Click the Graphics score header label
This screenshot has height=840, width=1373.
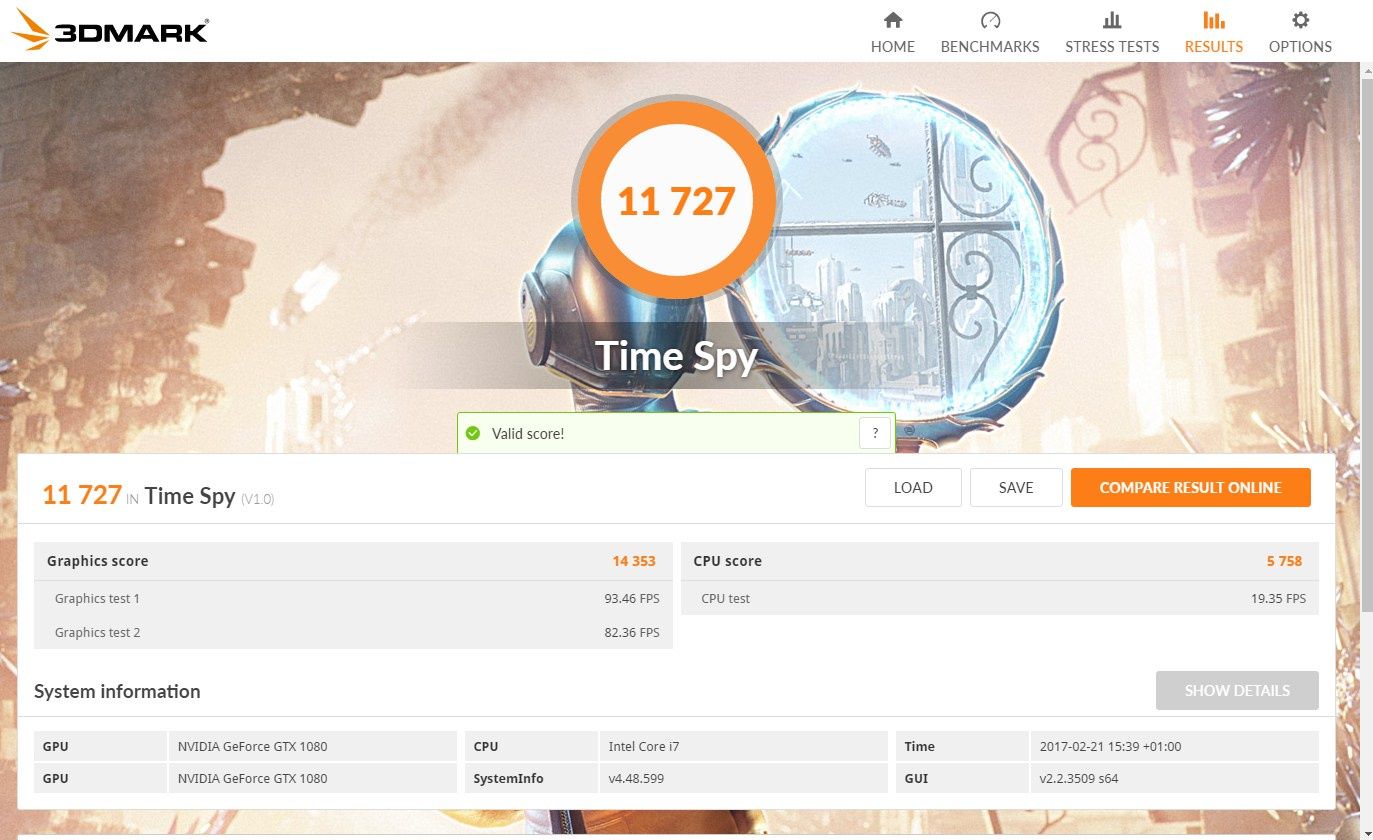pos(97,561)
